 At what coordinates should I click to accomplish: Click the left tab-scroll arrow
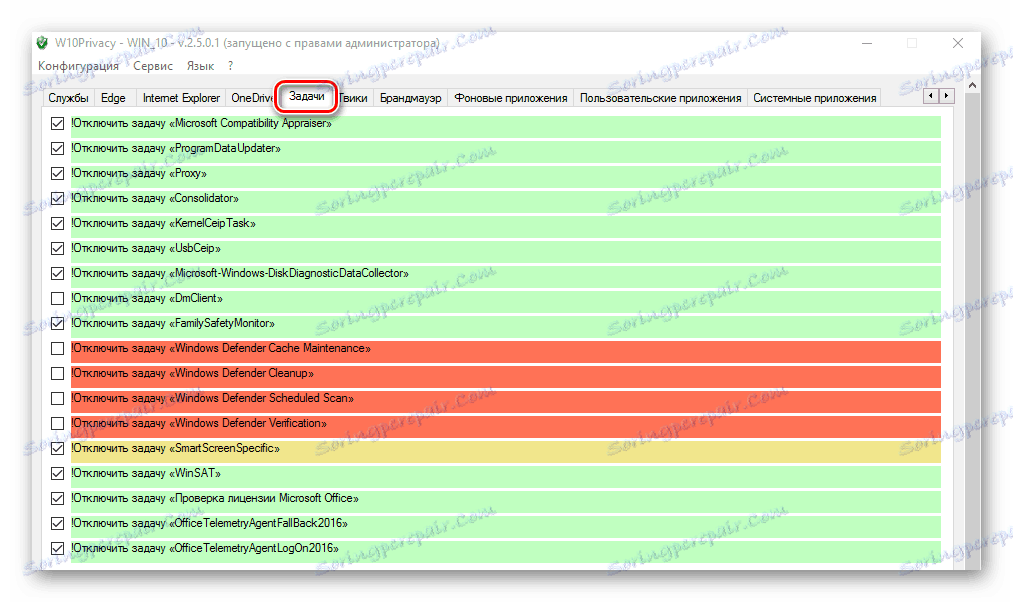tap(930, 94)
